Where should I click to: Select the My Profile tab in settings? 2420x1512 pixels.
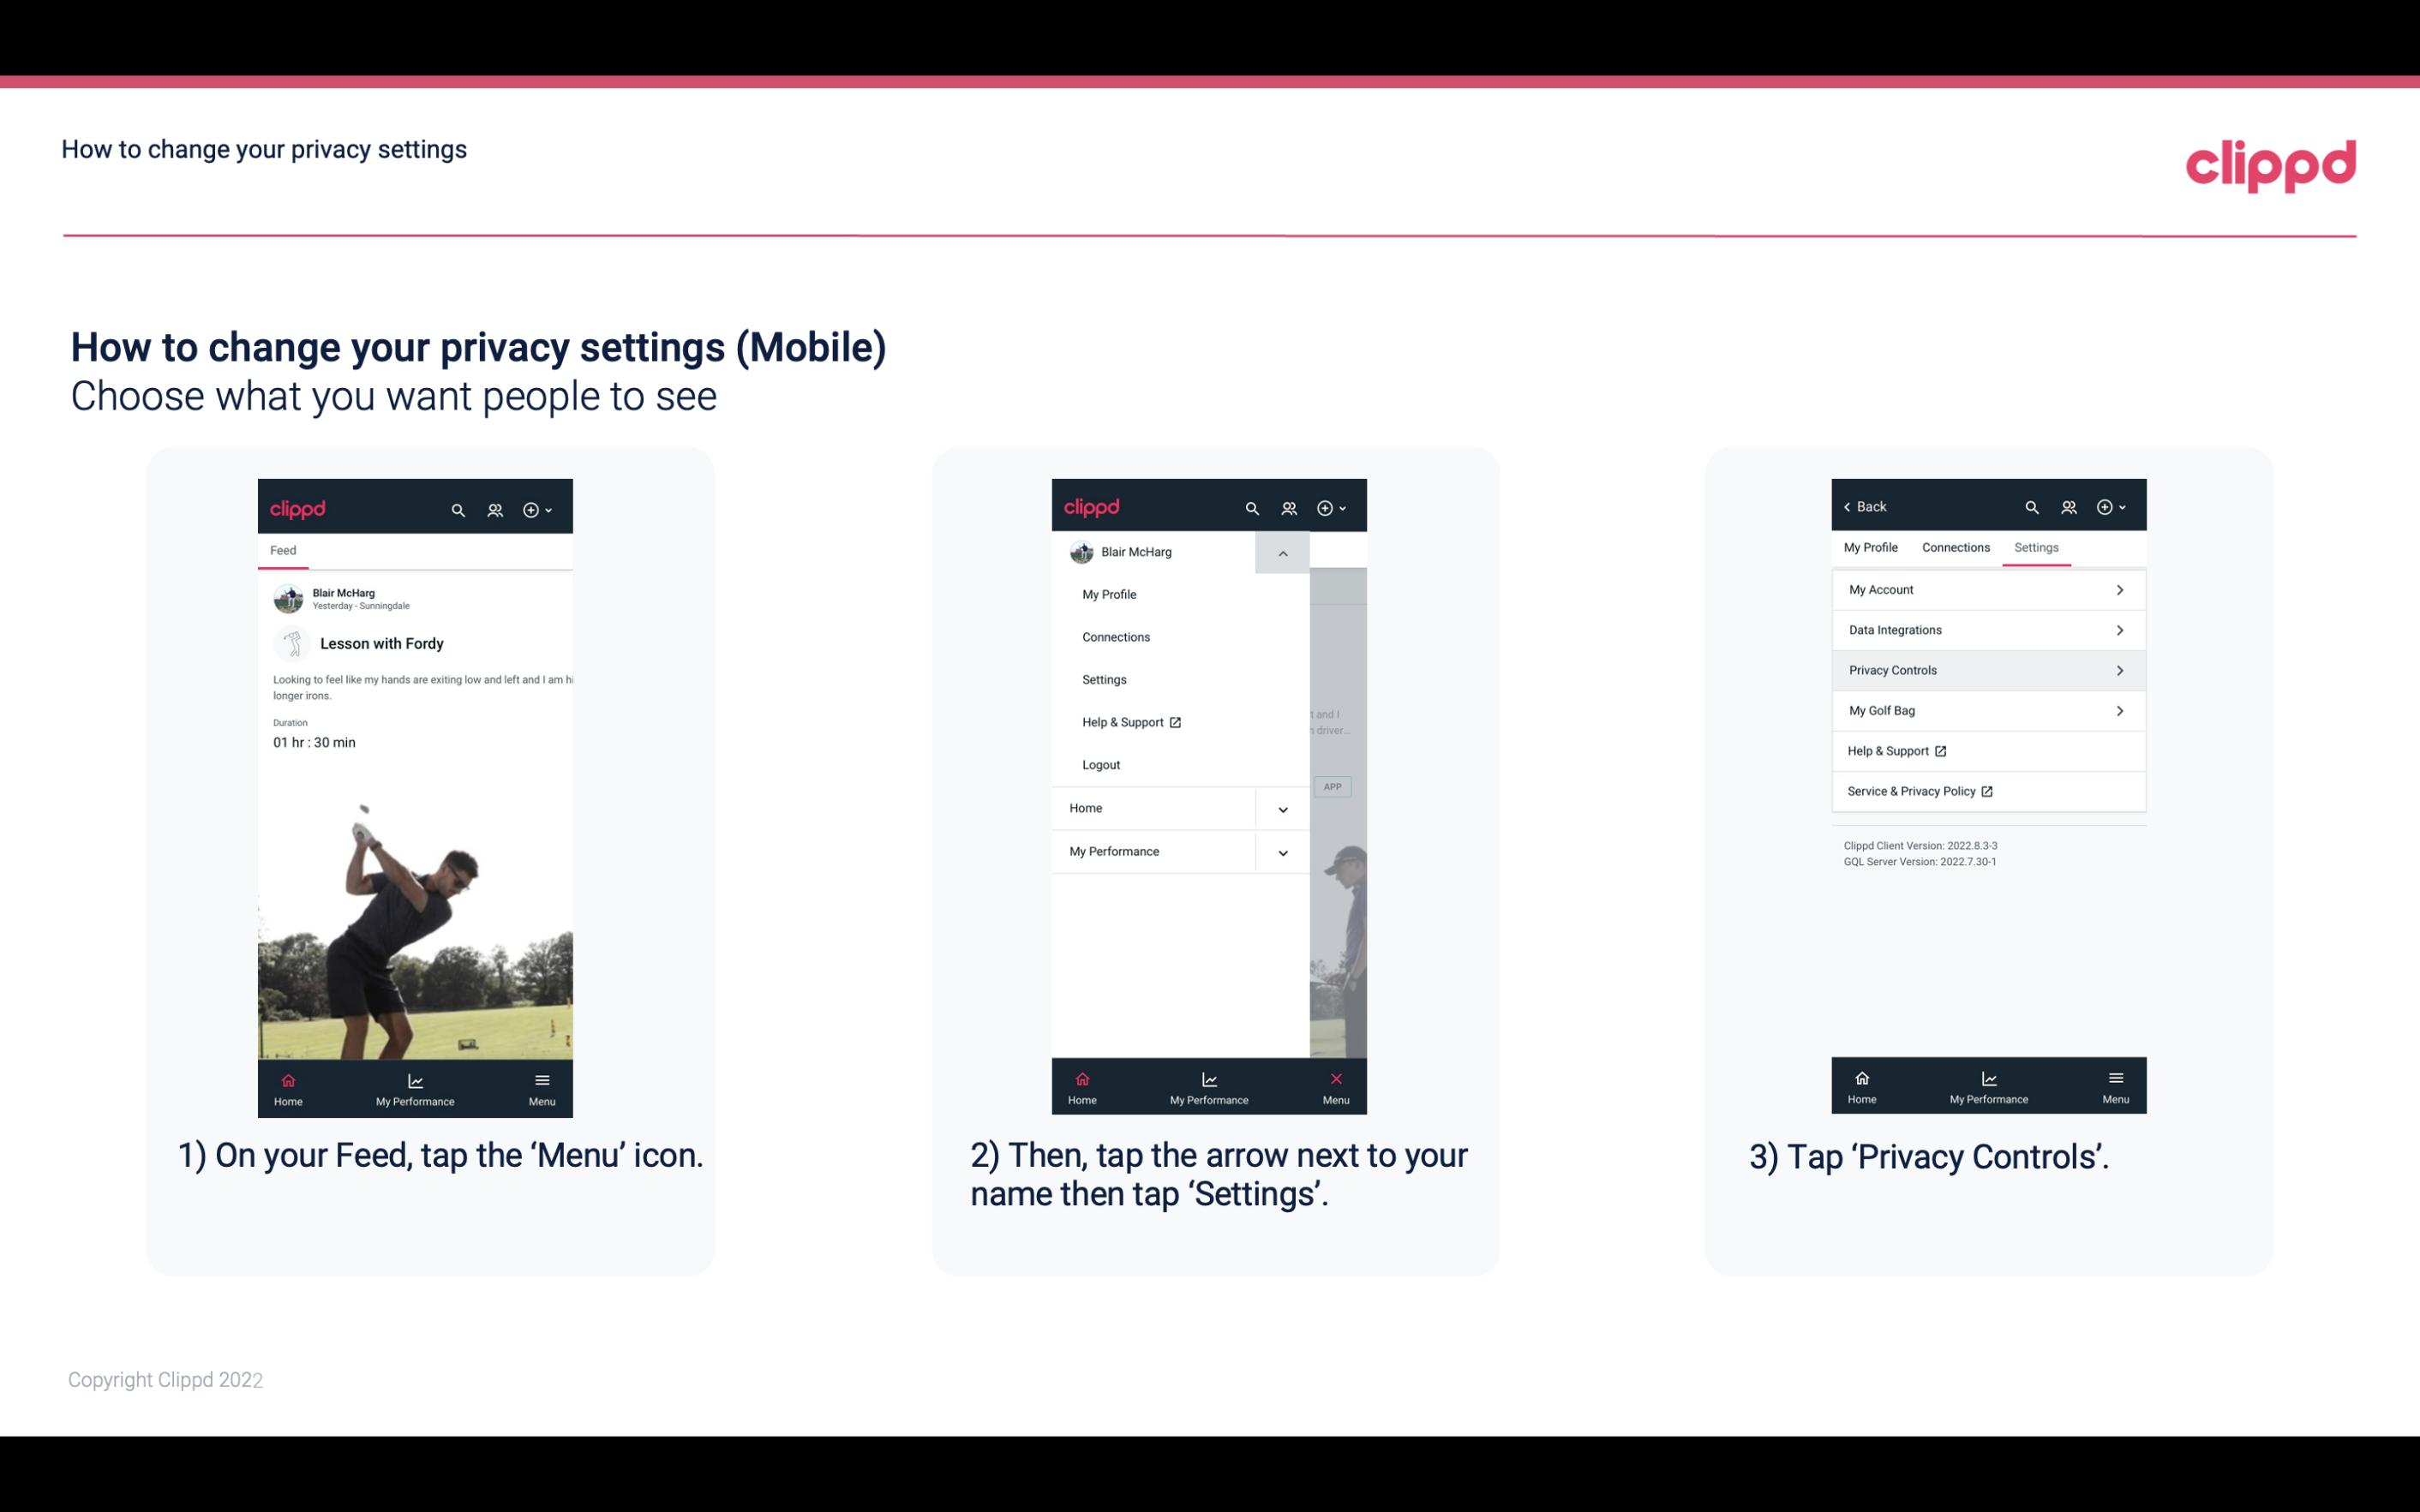click(1872, 547)
